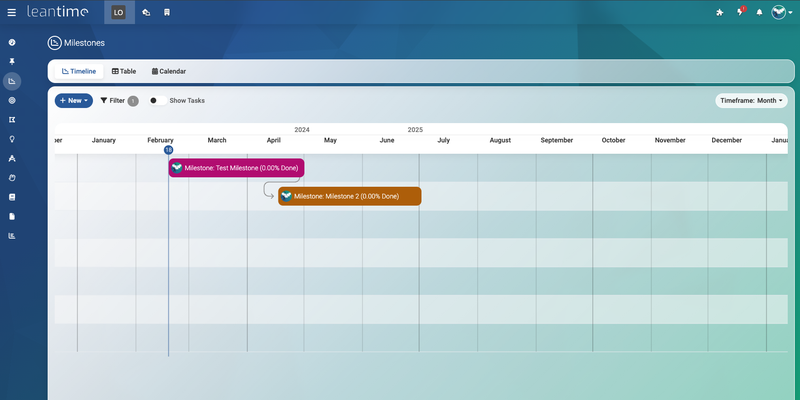Open the wiki book sidebar icon

(12, 197)
